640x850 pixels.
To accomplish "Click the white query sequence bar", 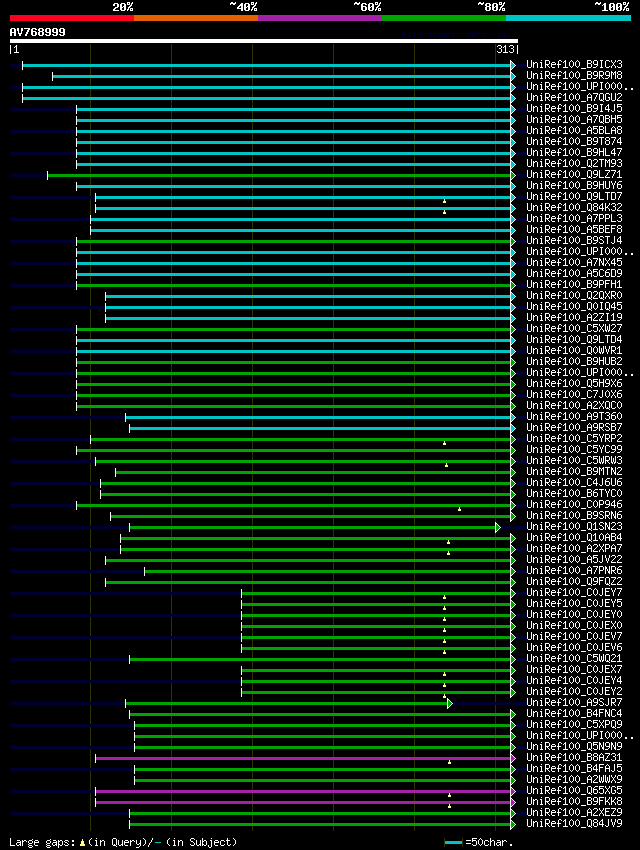I will click(263, 41).
